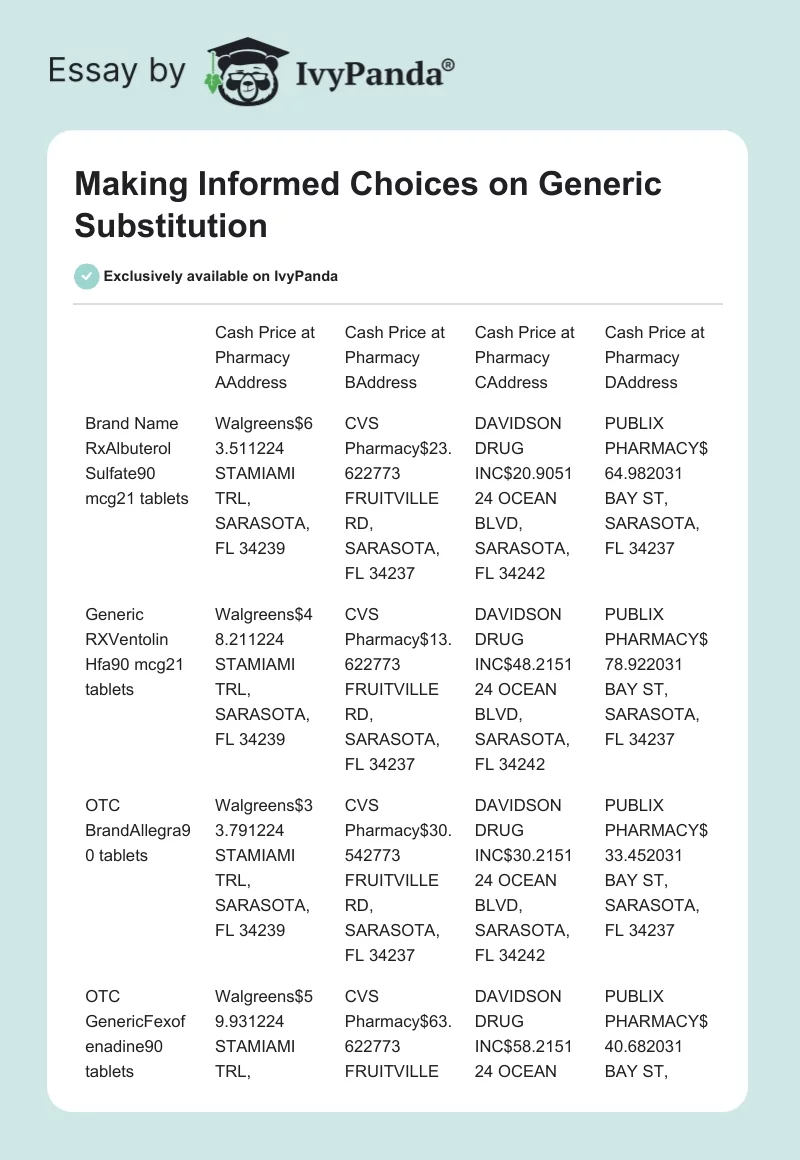This screenshot has height=1160, width=800.
Task: Click CVS Pharmacy cell in the Ventolin row
Action: click(x=395, y=689)
